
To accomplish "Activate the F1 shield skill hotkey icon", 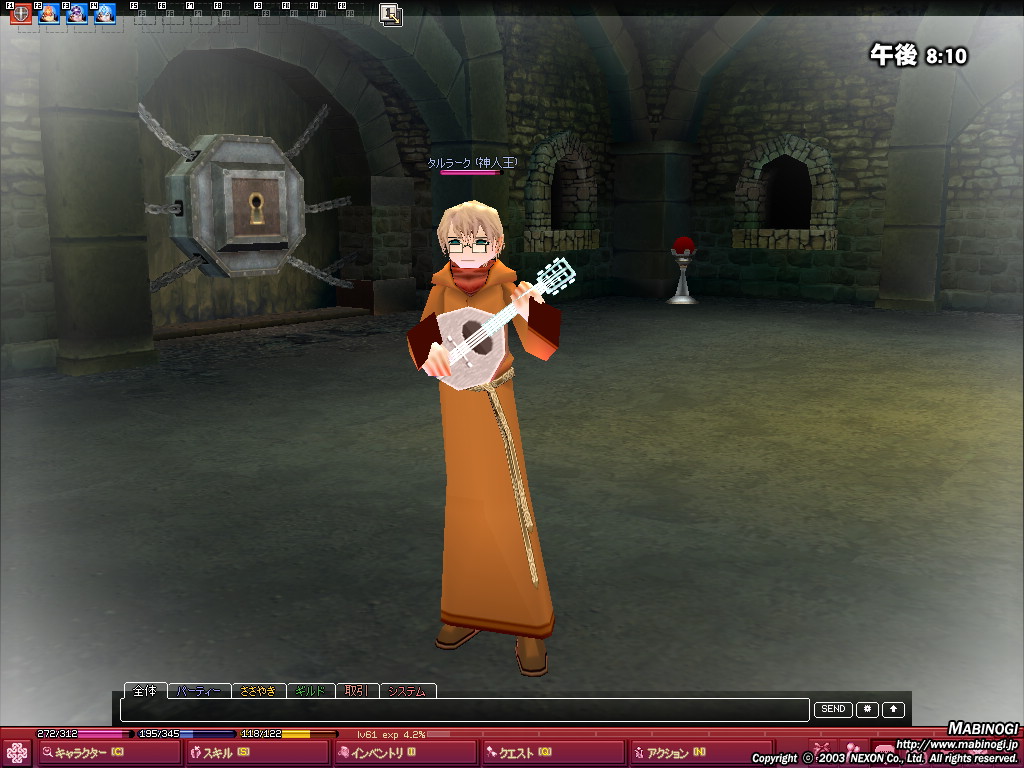I will coord(20,14).
